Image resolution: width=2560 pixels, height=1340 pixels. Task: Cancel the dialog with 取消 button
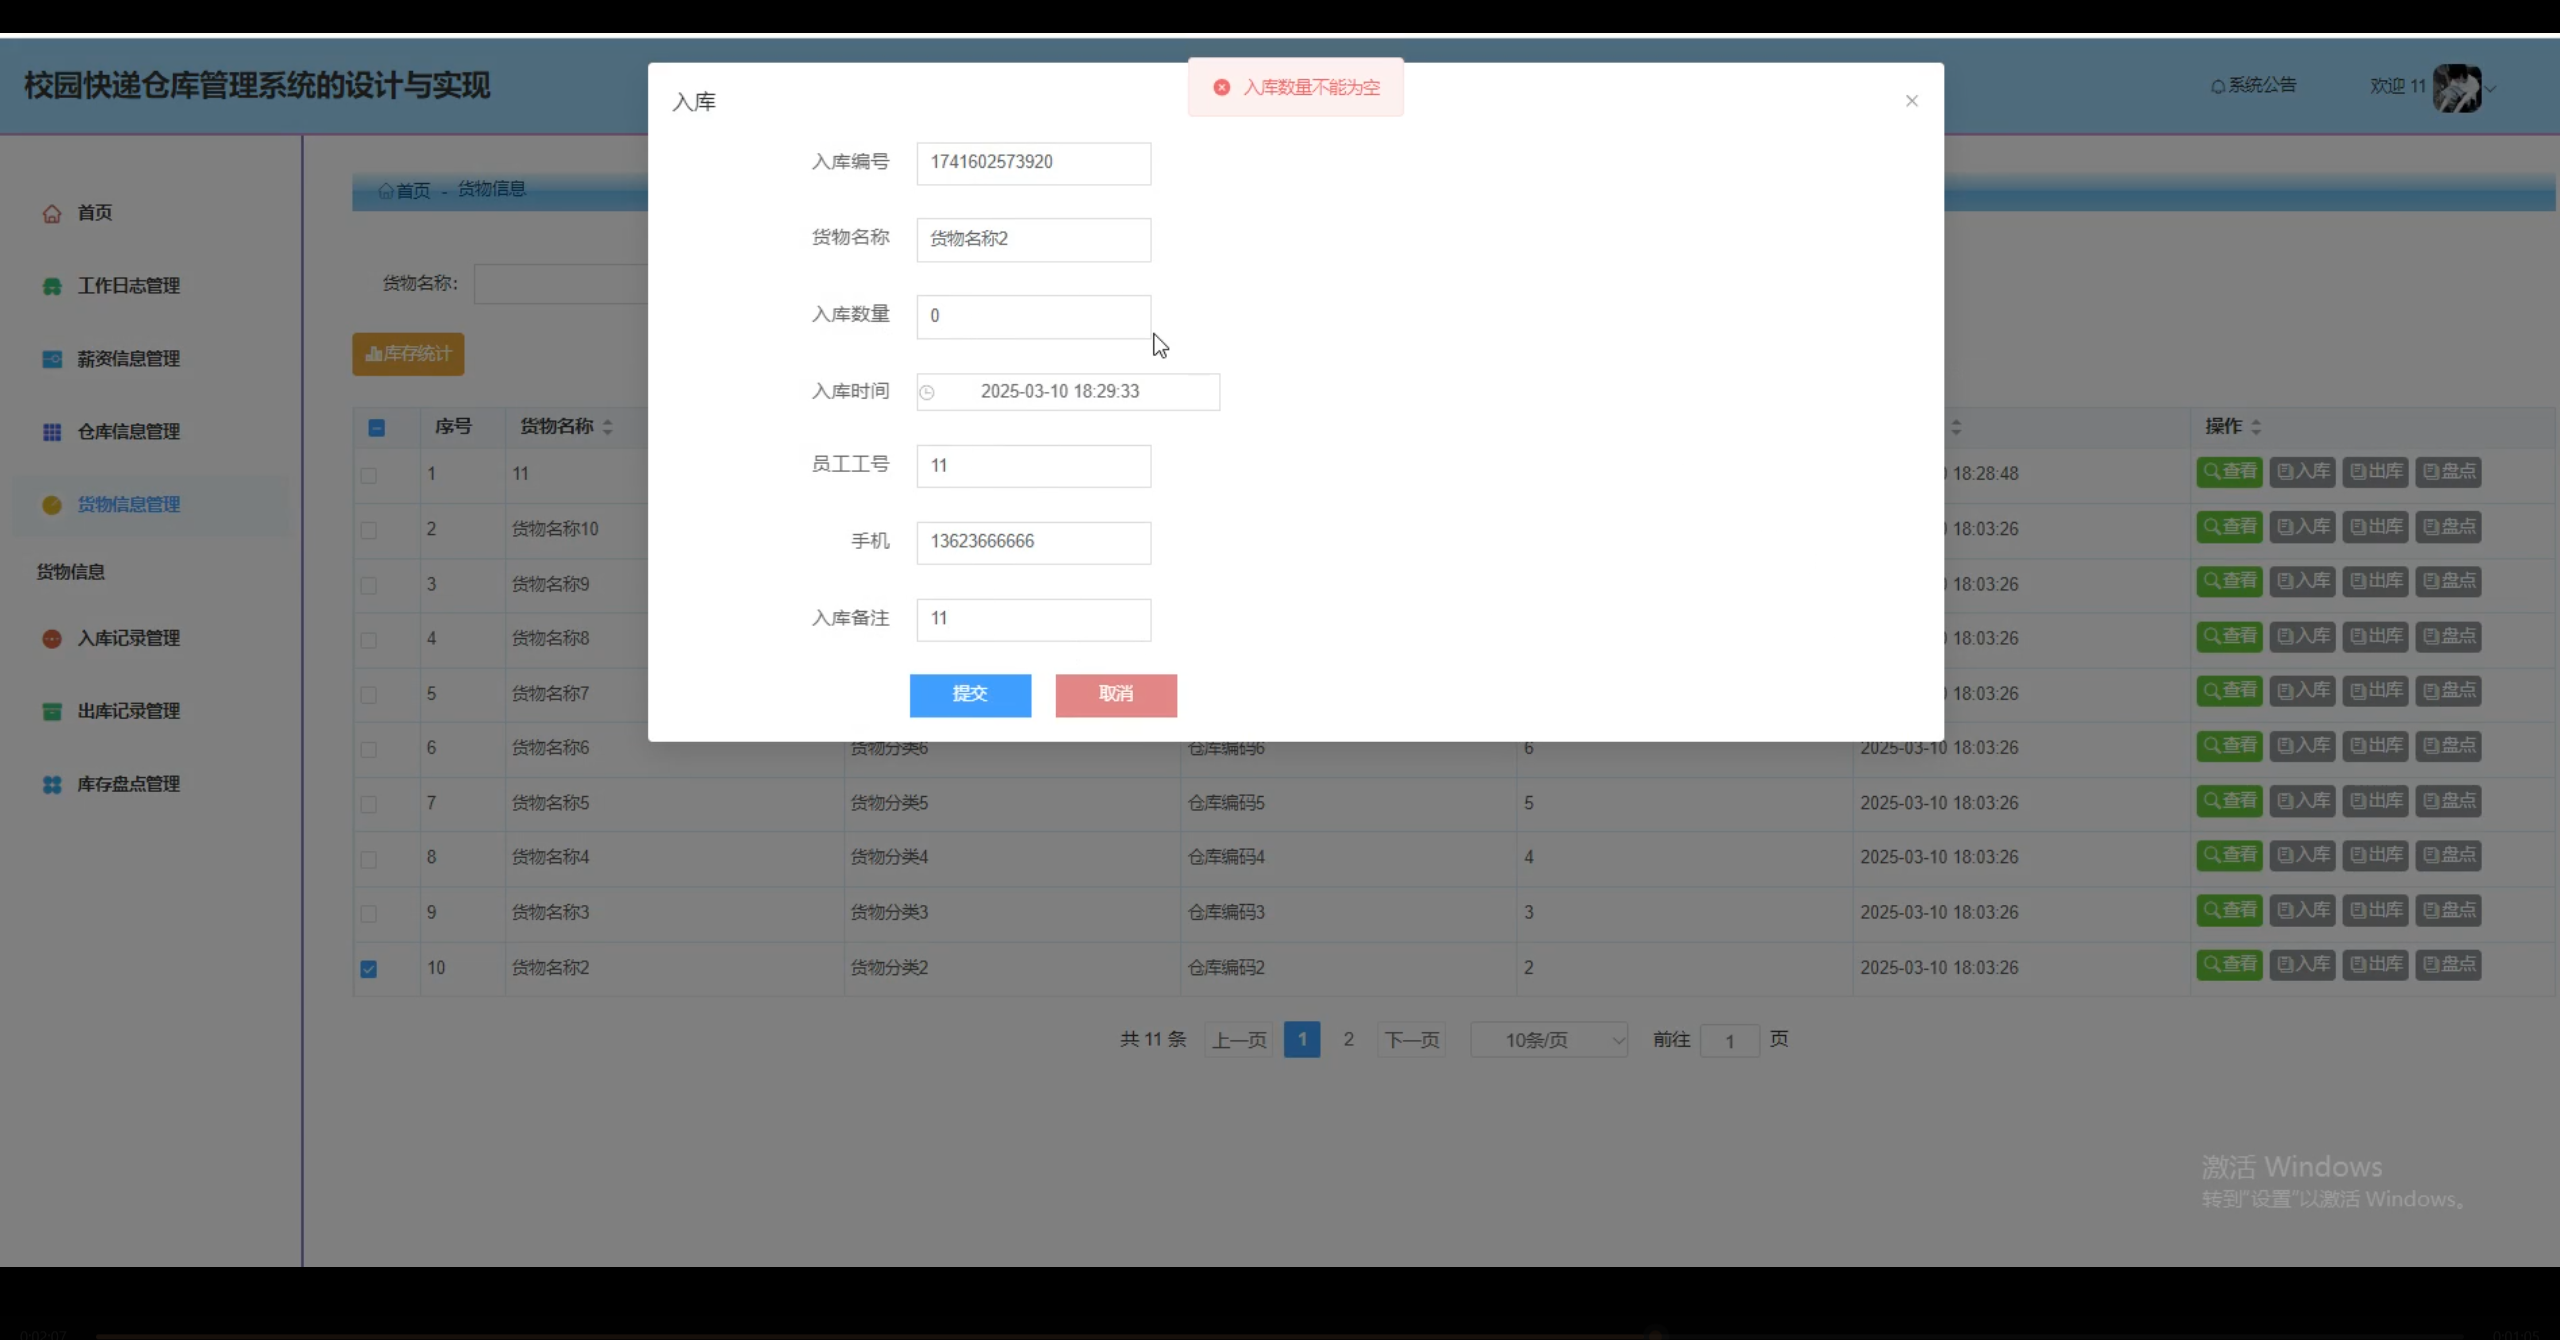(1115, 694)
